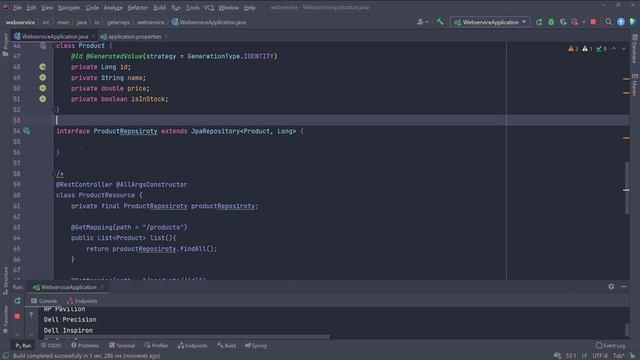The image size is (640, 360).
Task: Click the webservice breadcrumb root
Action: tap(20, 22)
